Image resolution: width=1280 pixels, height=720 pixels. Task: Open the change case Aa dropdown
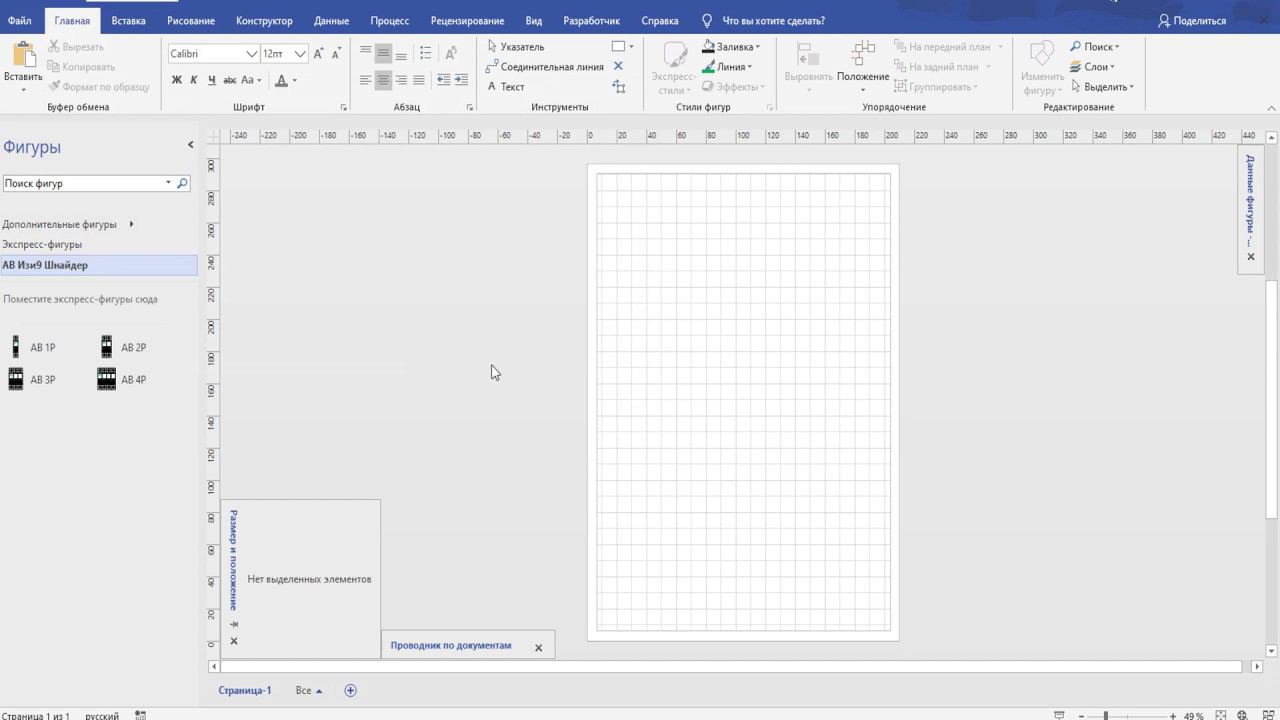pos(250,80)
